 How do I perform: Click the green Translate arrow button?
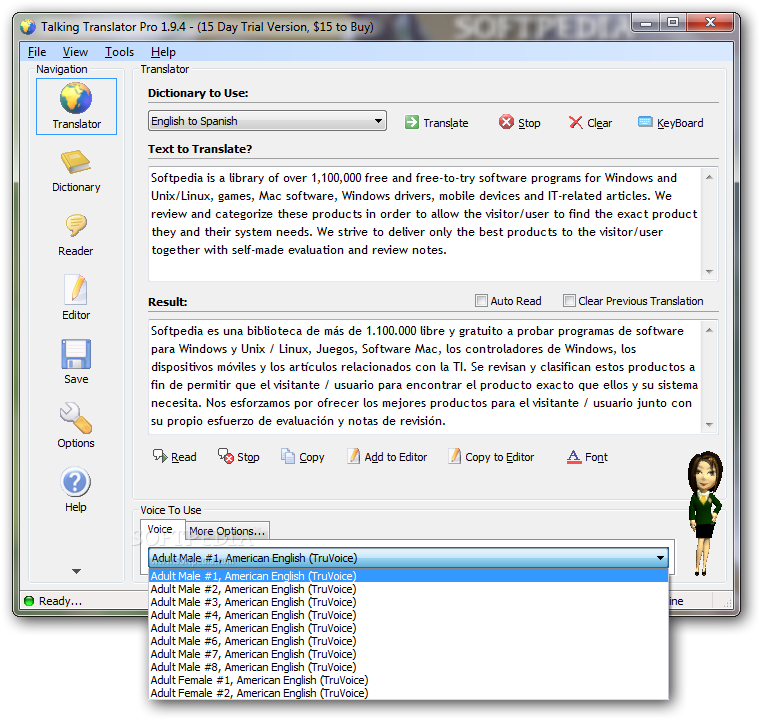pyautogui.click(x=436, y=123)
